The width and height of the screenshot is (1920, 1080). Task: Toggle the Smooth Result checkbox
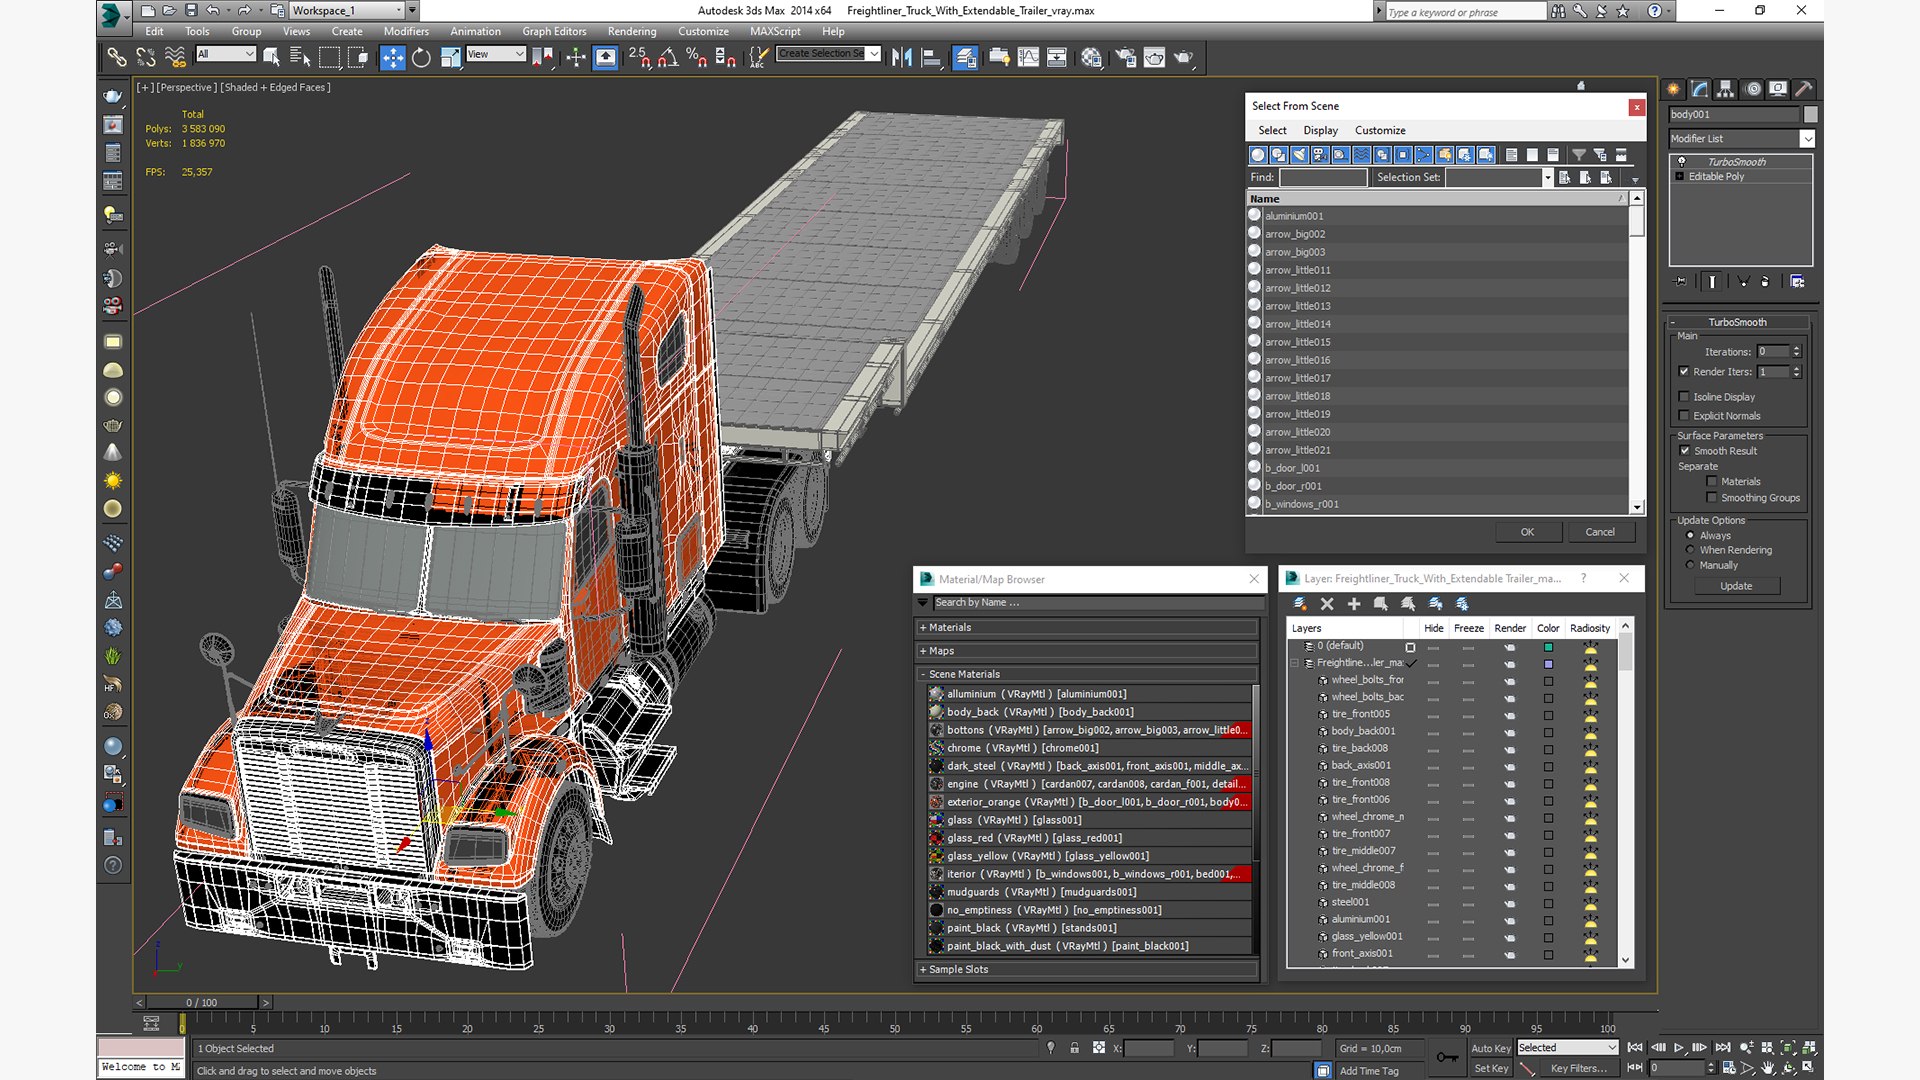[1684, 451]
